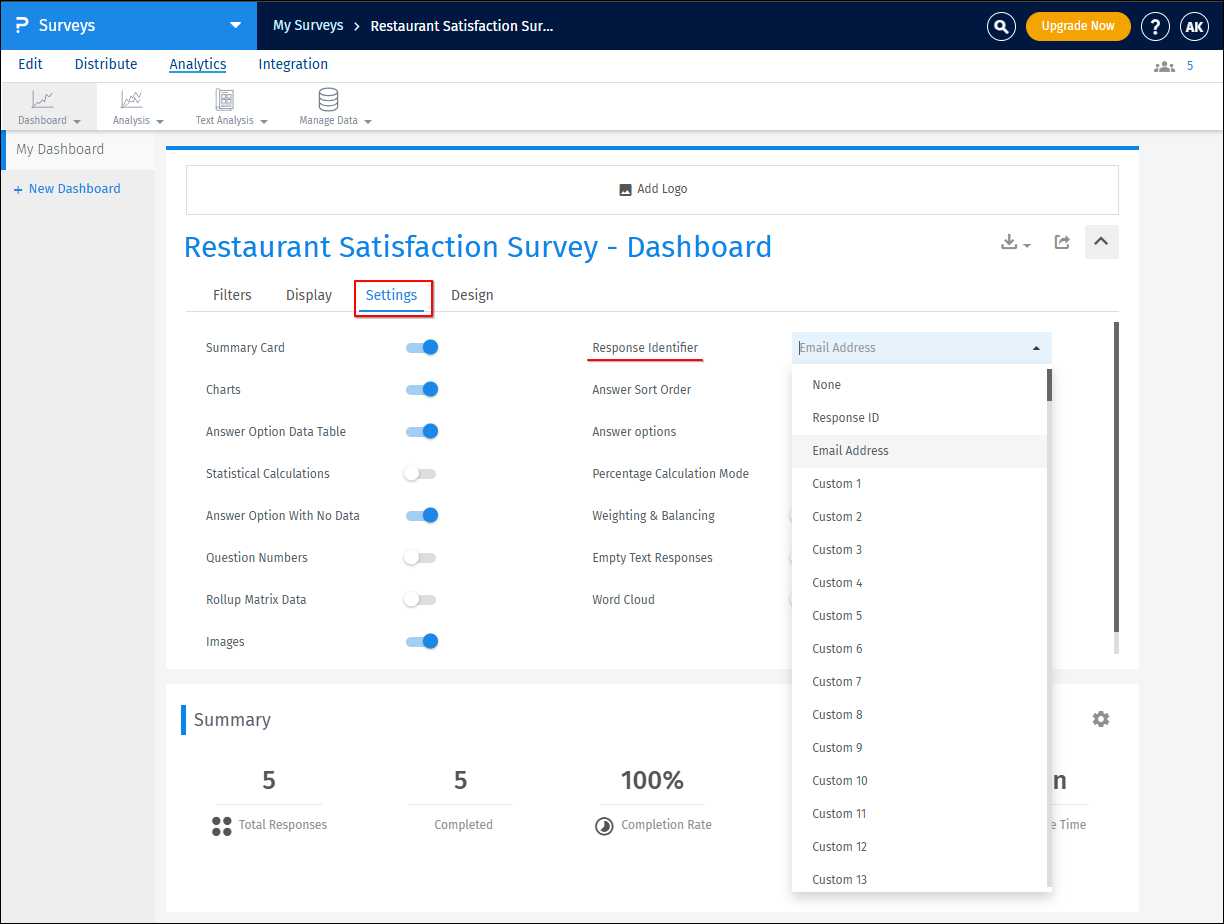The height and width of the screenshot is (924, 1224).
Task: Open the Summary settings gear icon
Action: coord(1101,719)
